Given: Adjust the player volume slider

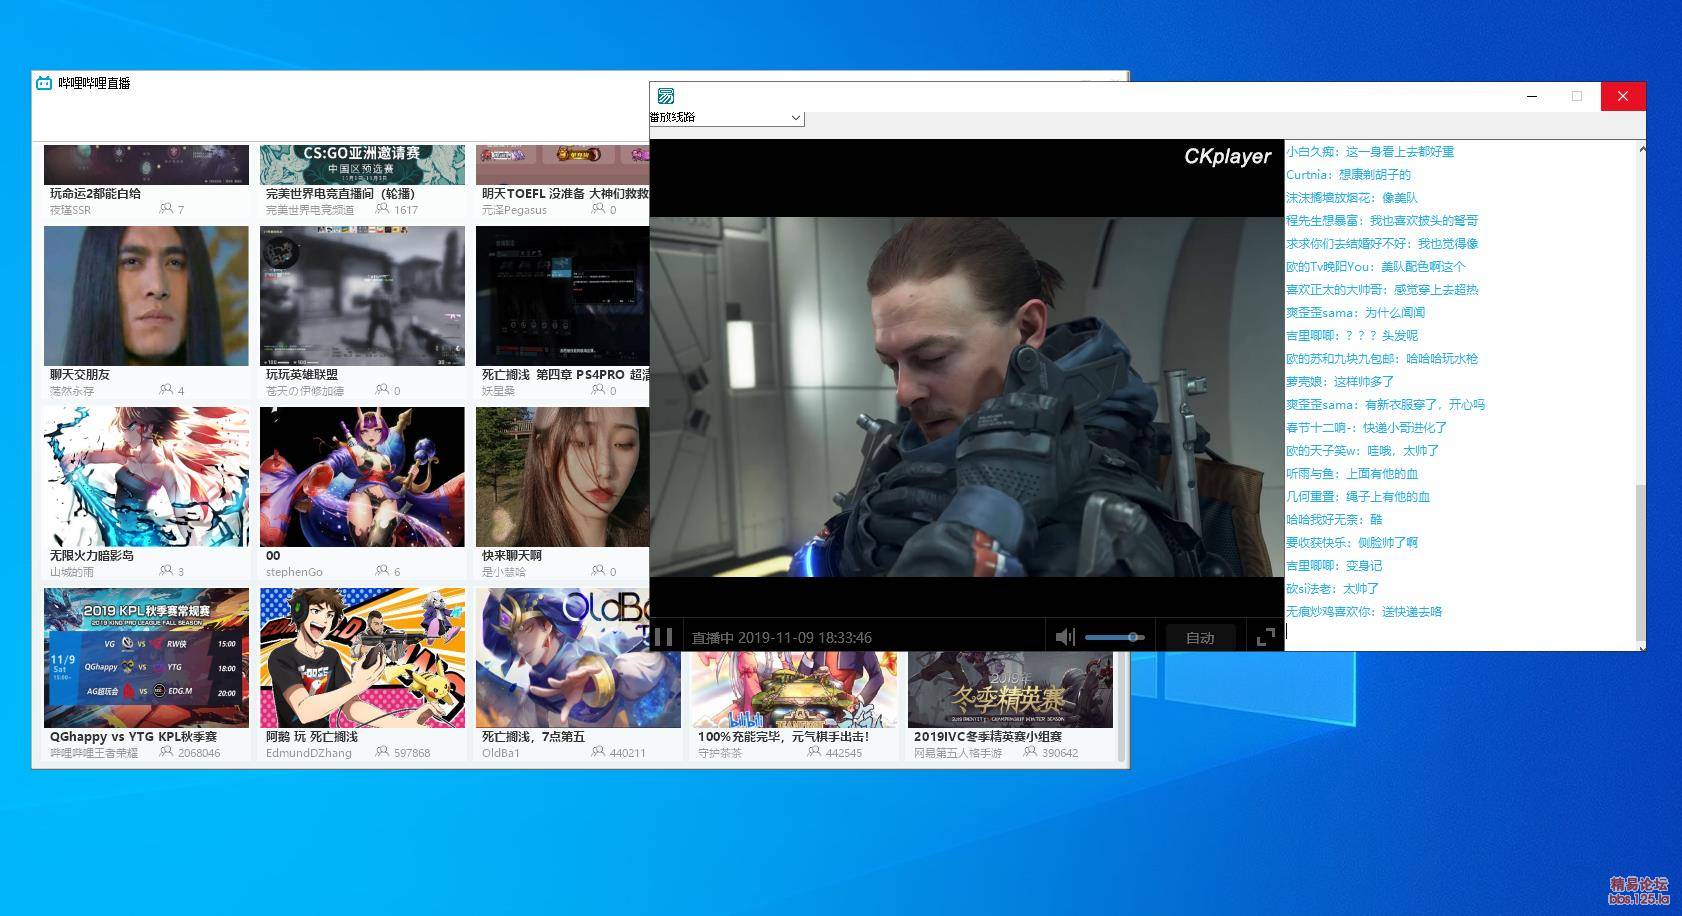Looking at the screenshot, I should [1114, 637].
